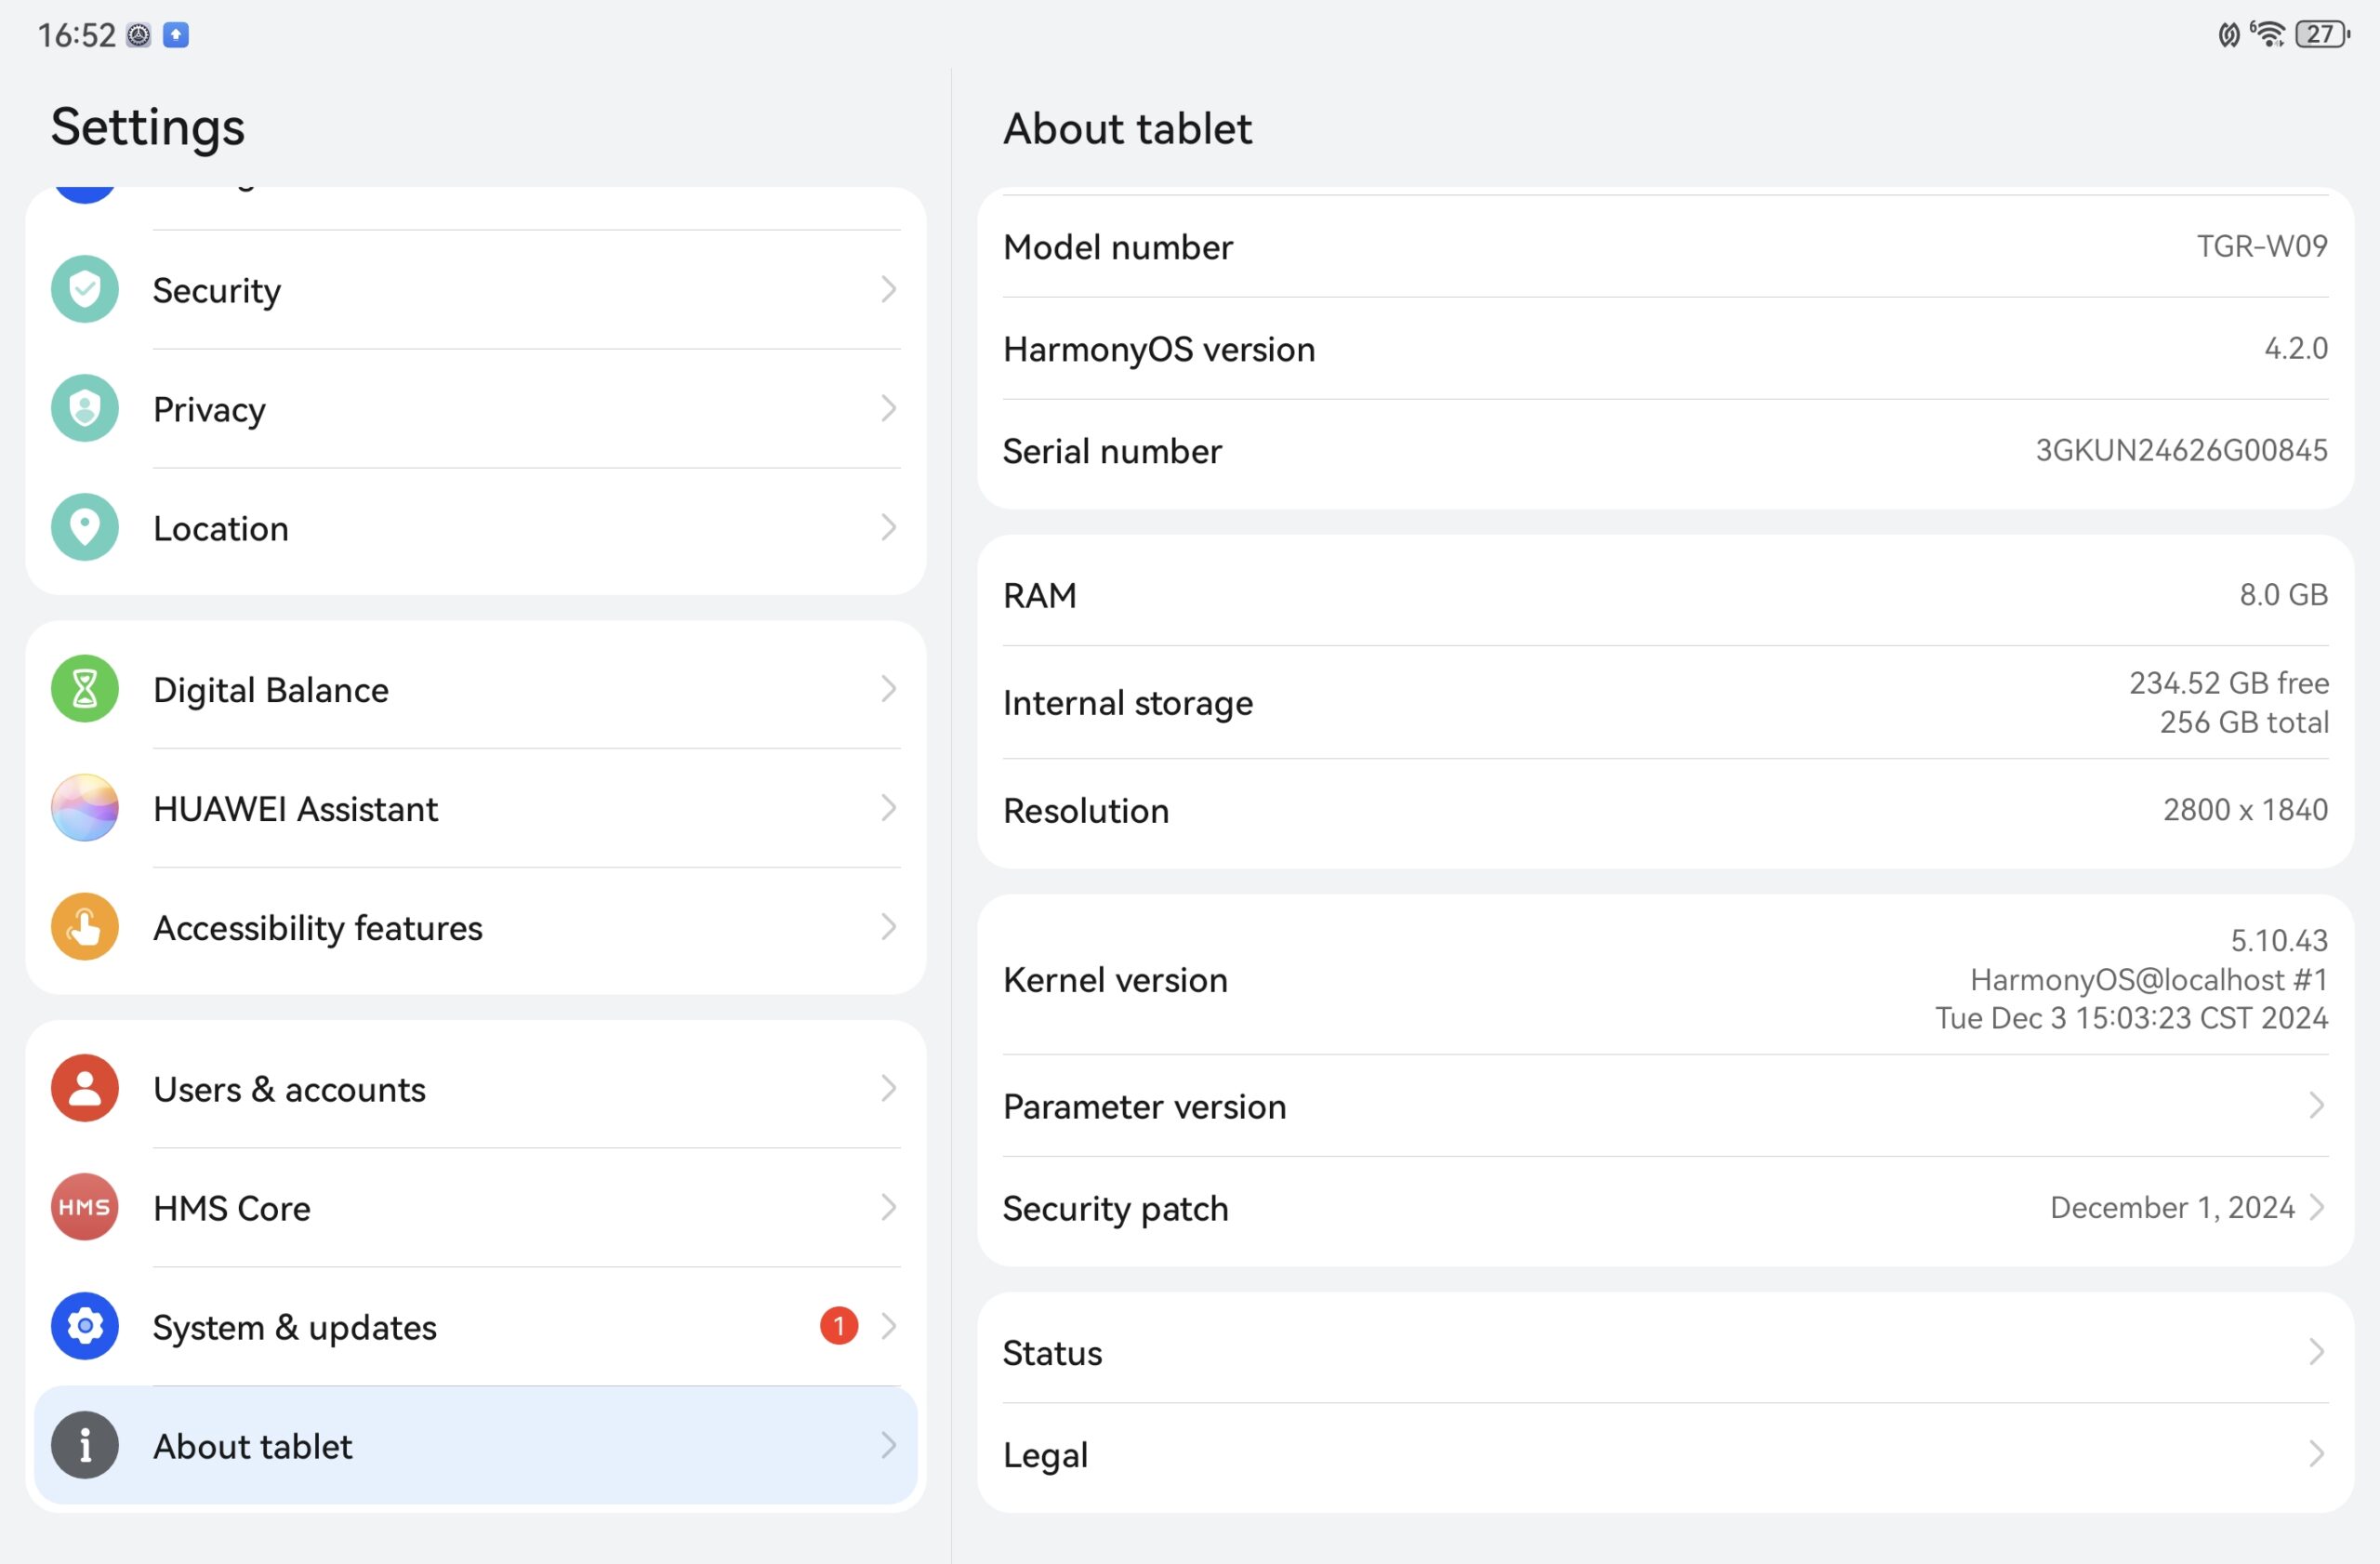
Task: Tap the battery level indicator
Action: tap(2322, 34)
